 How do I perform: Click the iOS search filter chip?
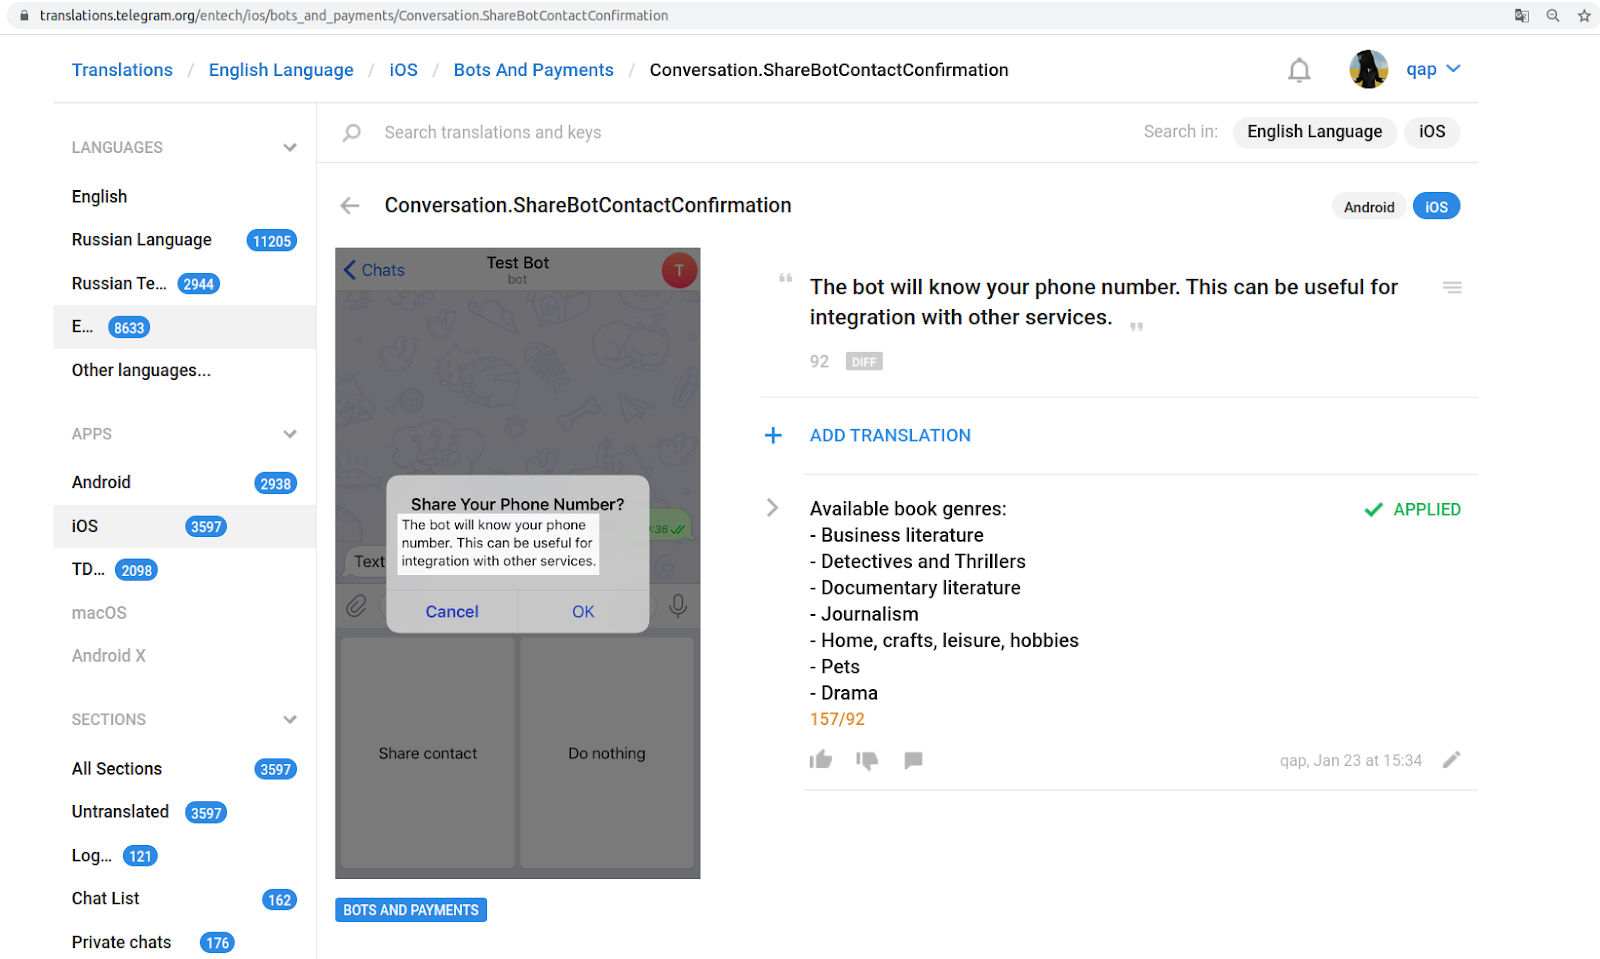pos(1432,132)
